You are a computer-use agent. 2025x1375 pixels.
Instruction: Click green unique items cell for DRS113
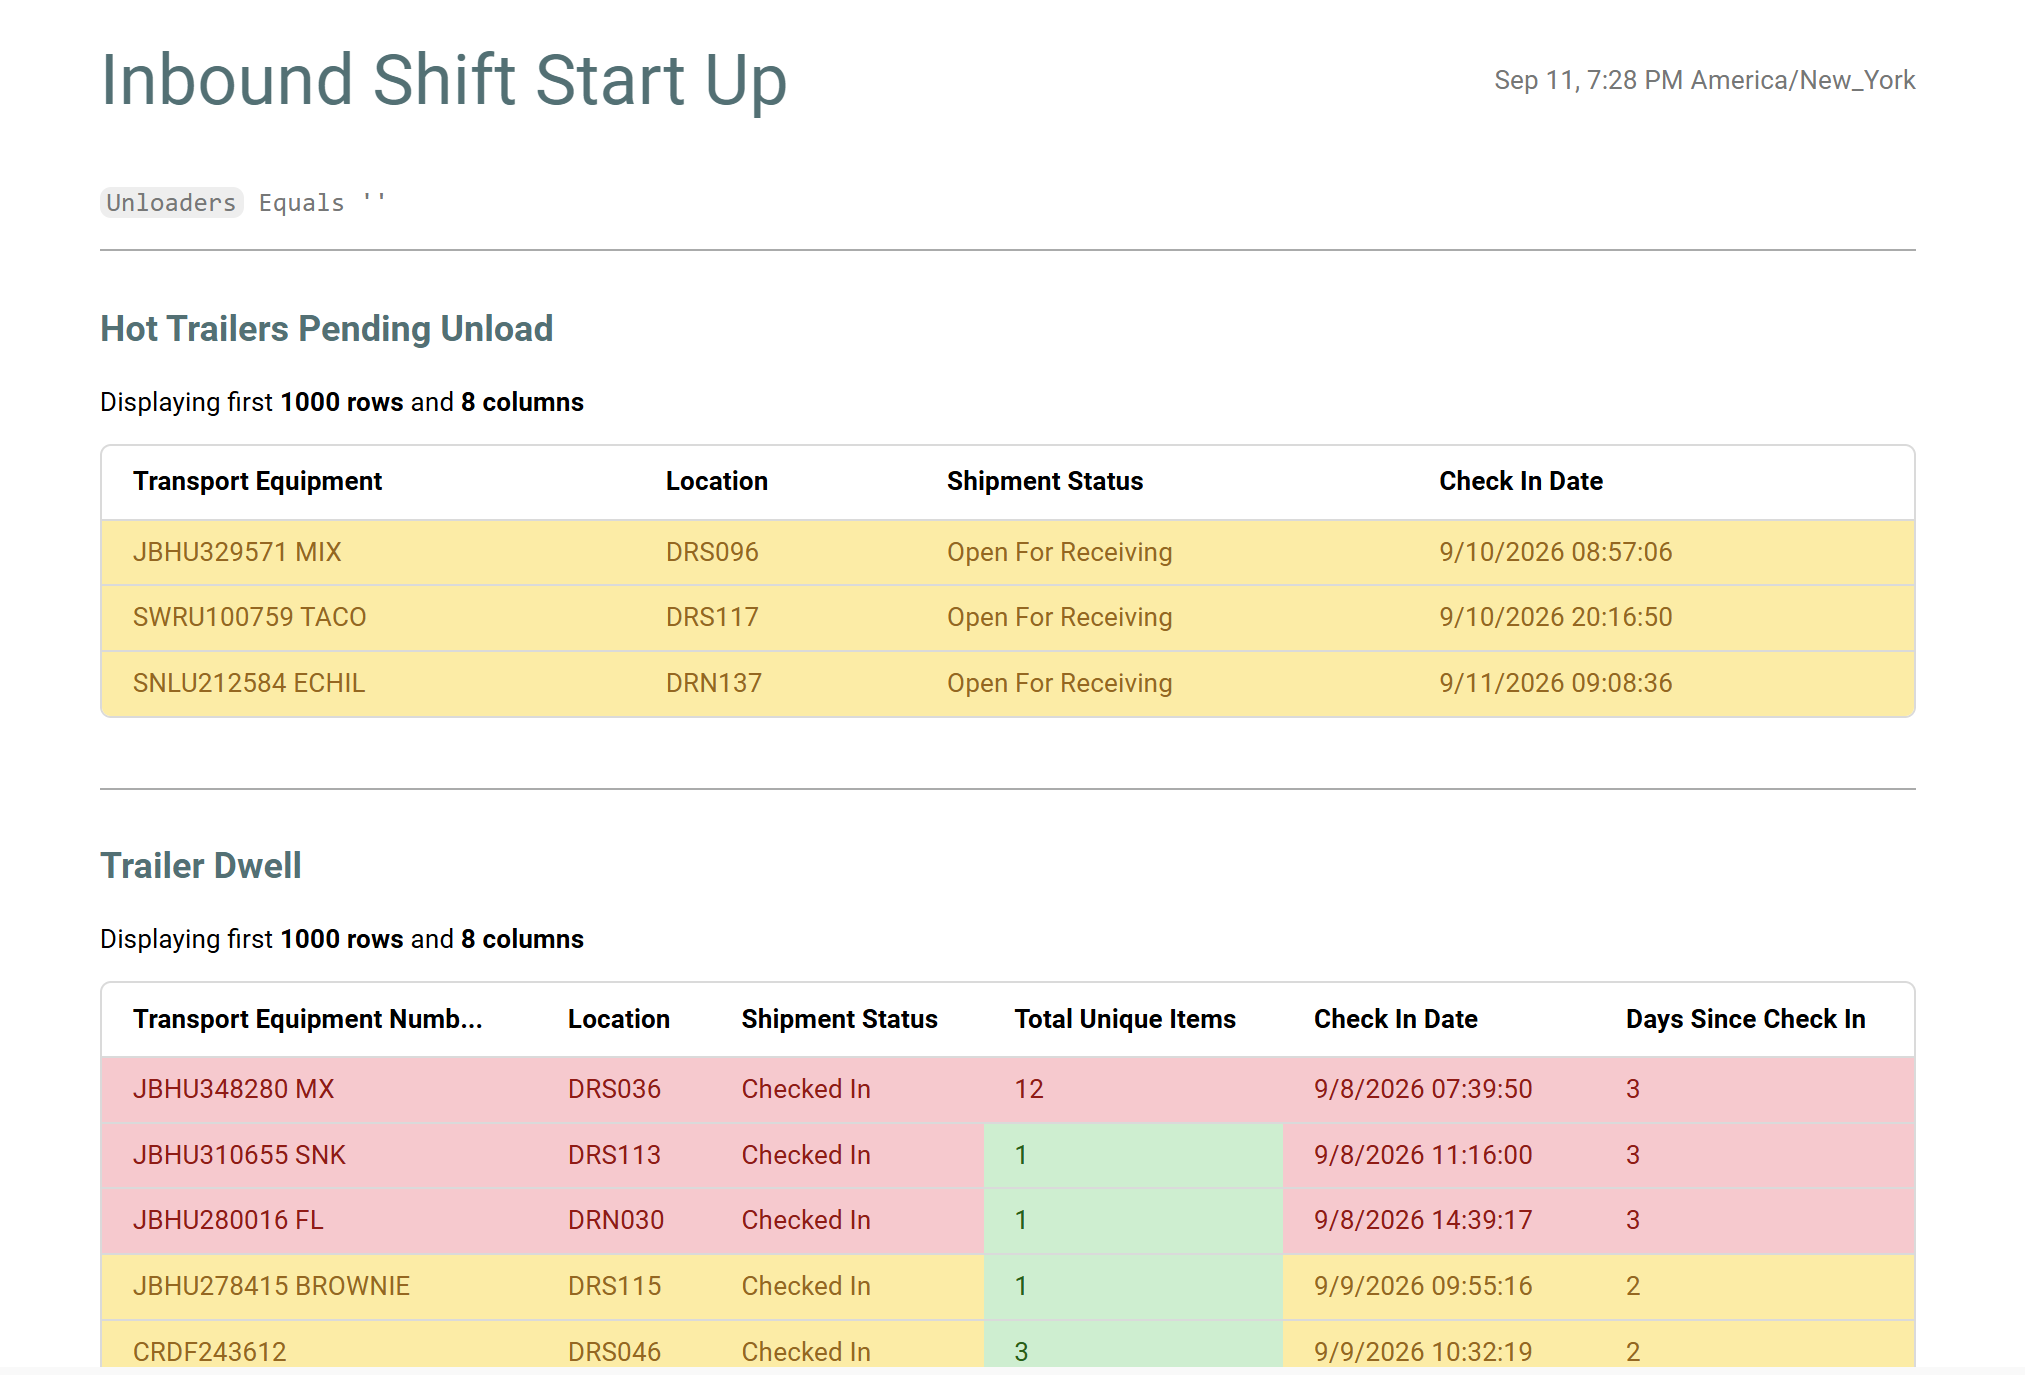pyautogui.click(x=1133, y=1155)
